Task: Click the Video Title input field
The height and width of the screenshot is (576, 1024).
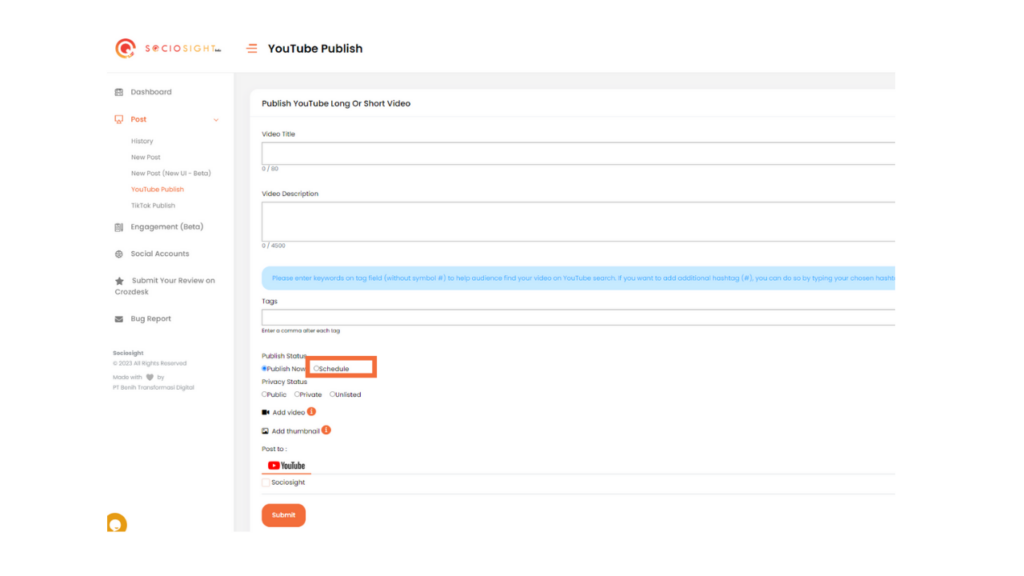Action: pos(579,153)
